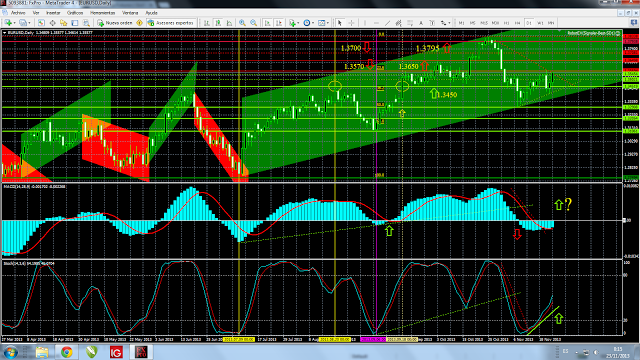Screen dimensions: 640x360
Task: Switch chart to candlestick mode
Action: (x=218, y=23)
